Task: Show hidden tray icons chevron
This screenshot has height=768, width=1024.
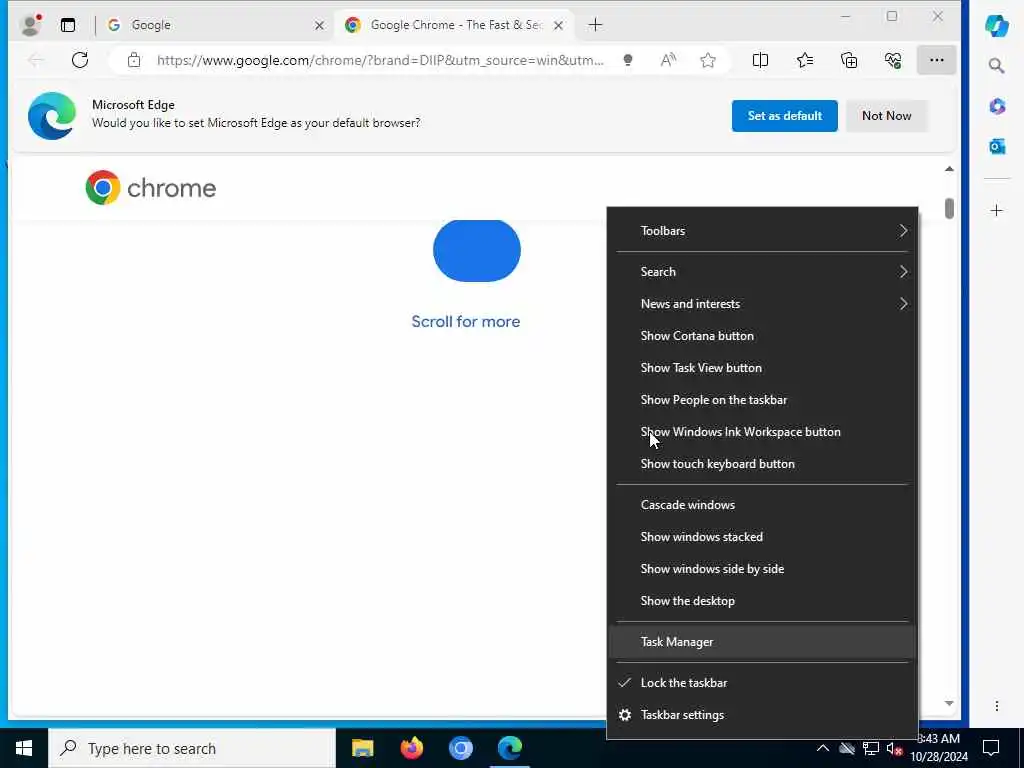Action: (x=823, y=748)
